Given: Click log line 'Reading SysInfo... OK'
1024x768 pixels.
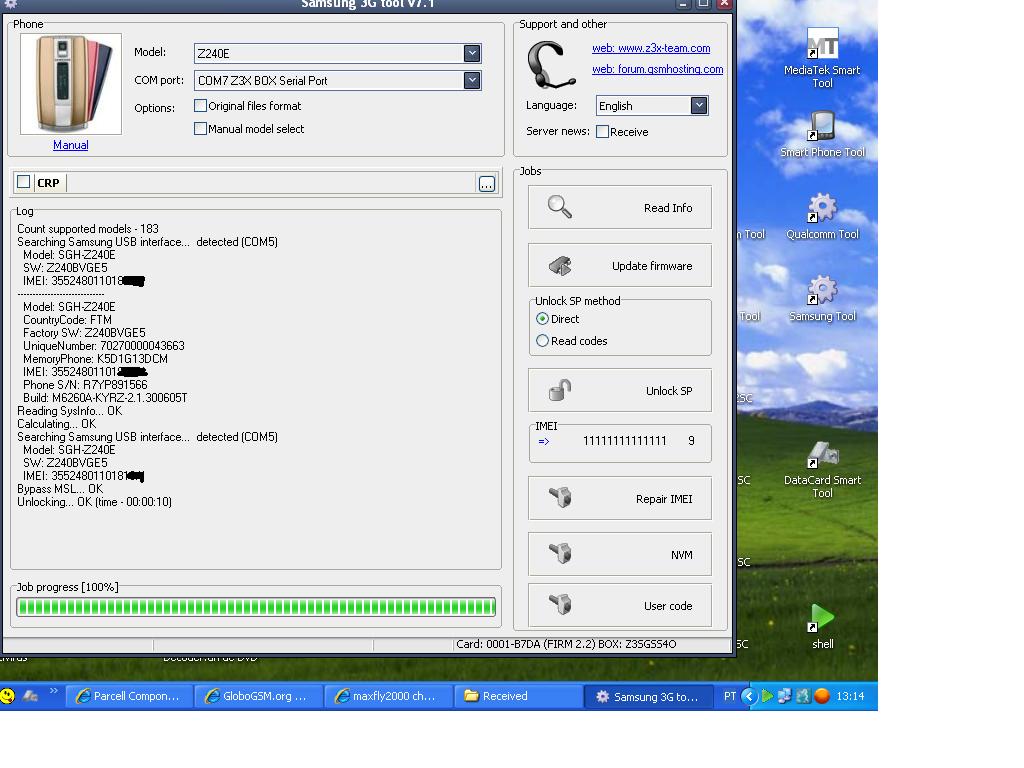Looking at the screenshot, I should (x=69, y=411).
